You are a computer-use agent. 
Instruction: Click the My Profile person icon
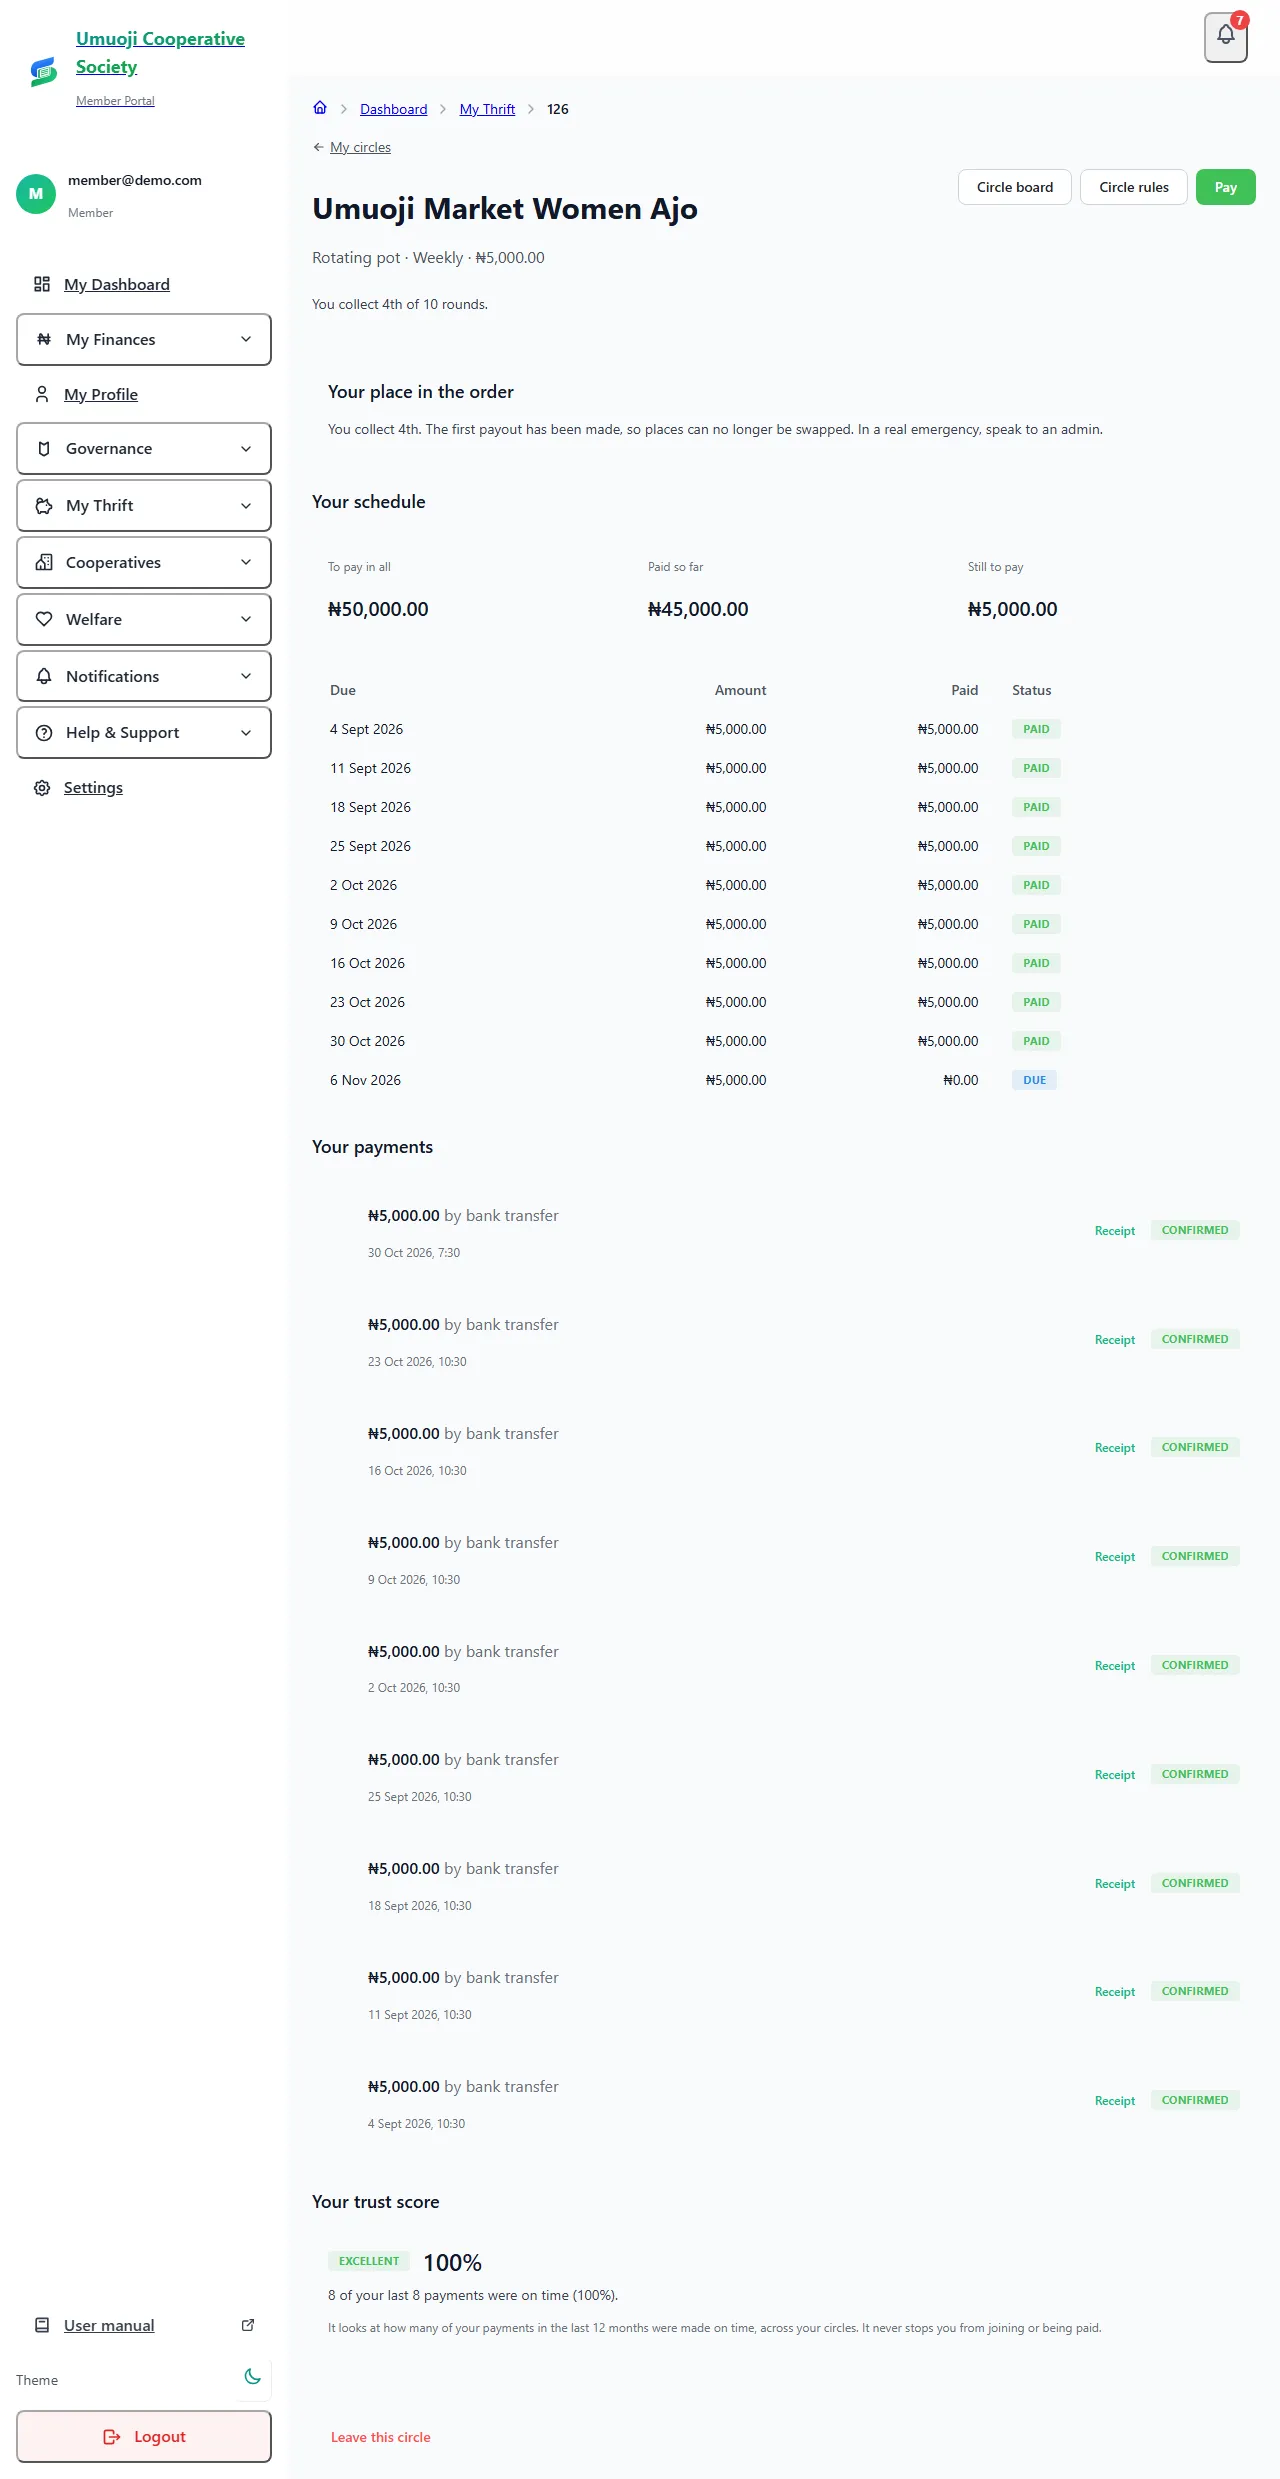coord(42,394)
